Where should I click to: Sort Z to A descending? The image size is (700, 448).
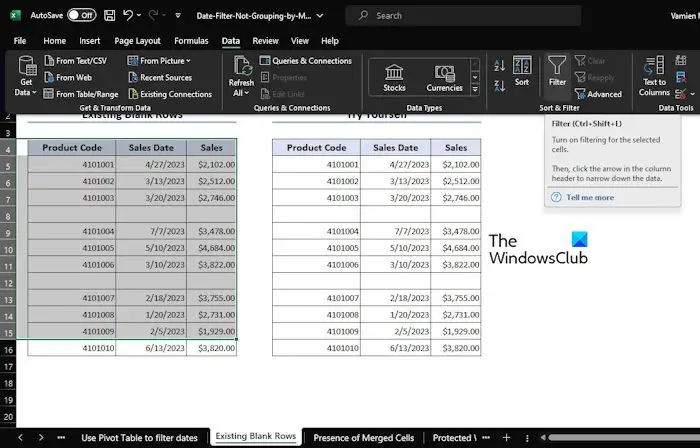coord(500,85)
